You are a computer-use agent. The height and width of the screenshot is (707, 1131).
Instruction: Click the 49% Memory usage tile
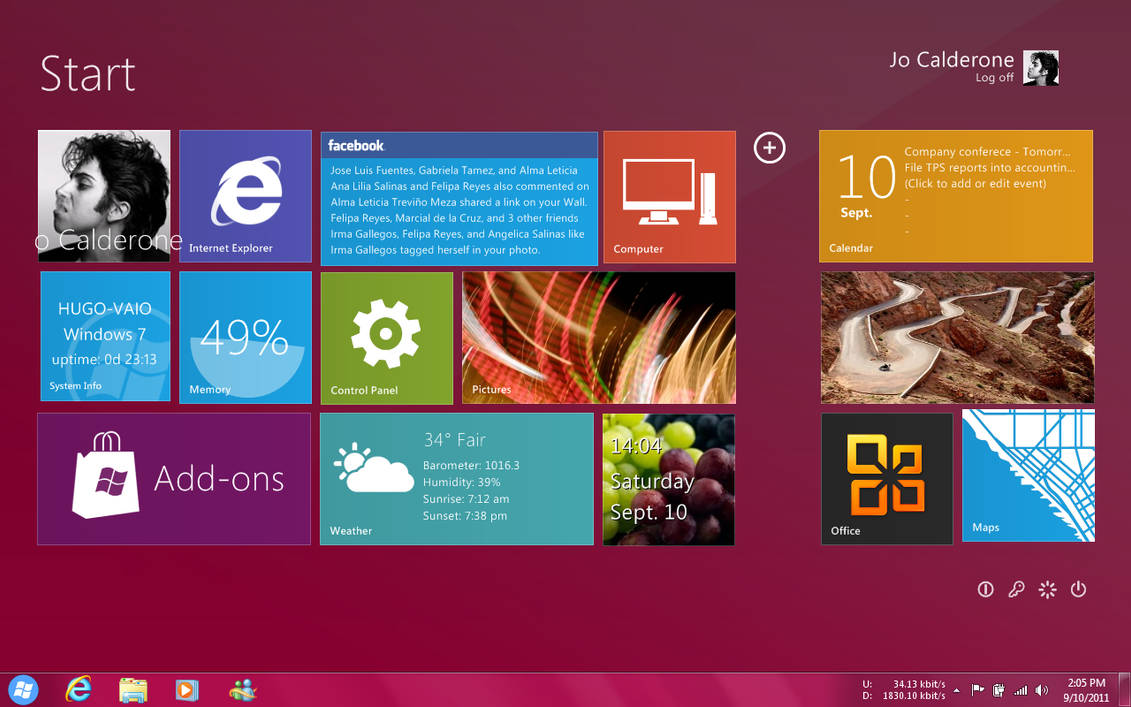coord(245,337)
